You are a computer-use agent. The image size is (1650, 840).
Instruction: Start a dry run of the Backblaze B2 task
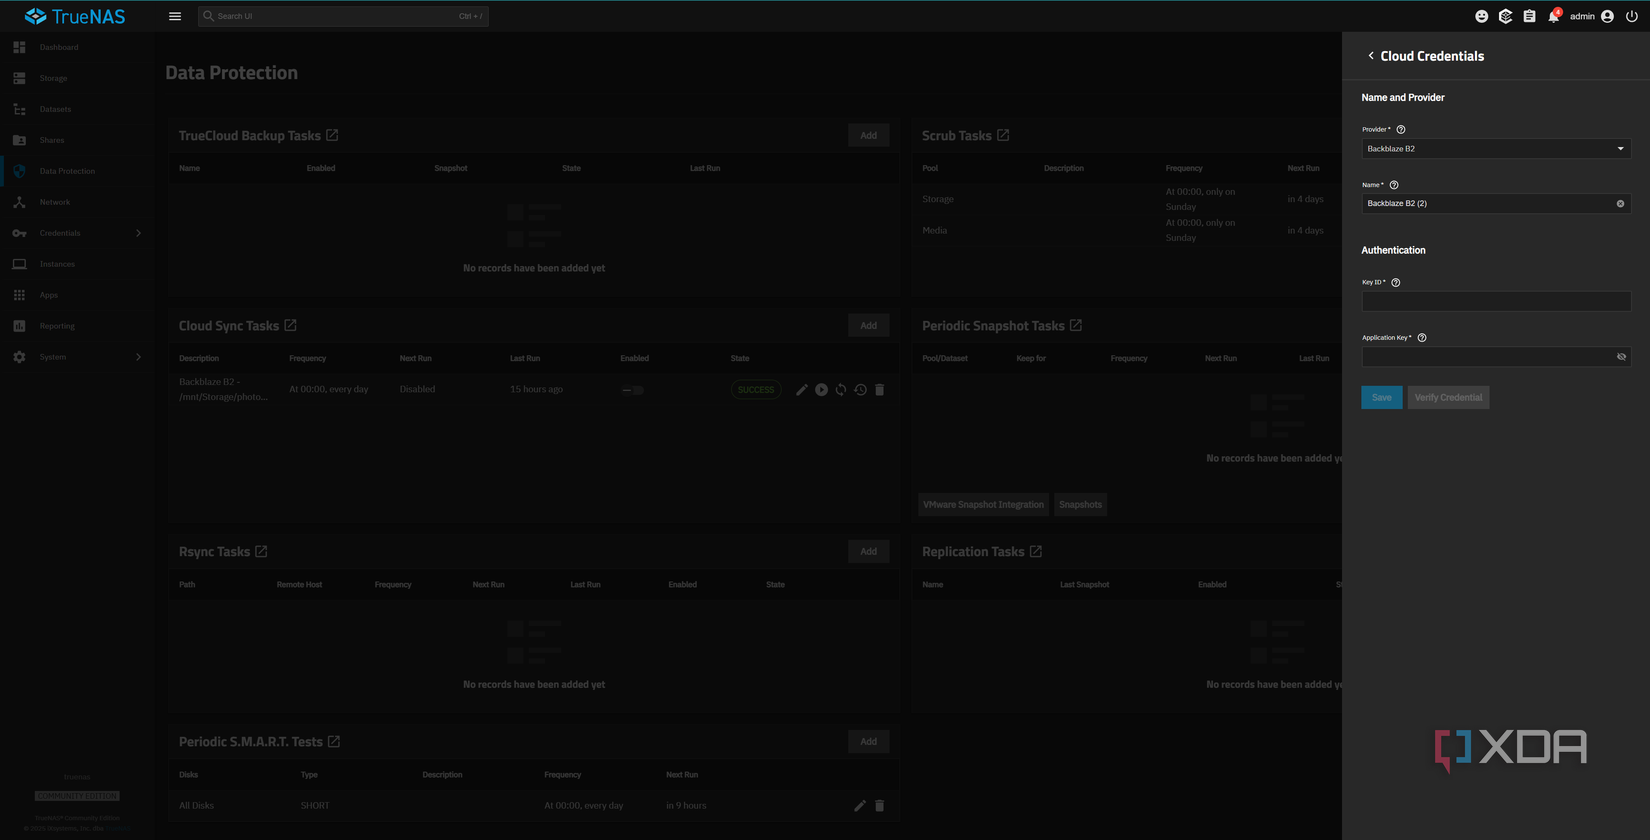(841, 390)
